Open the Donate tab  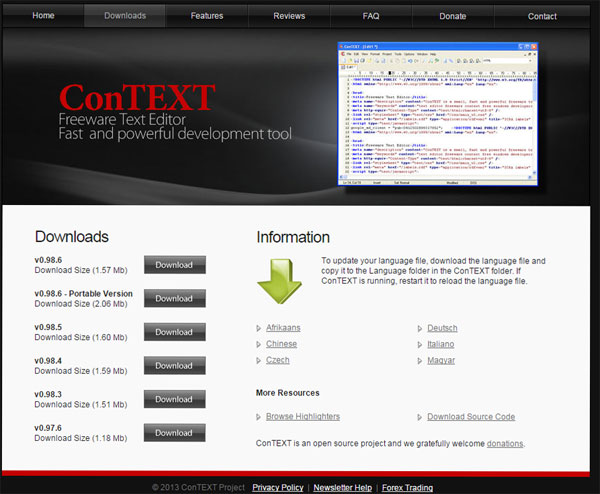453,16
